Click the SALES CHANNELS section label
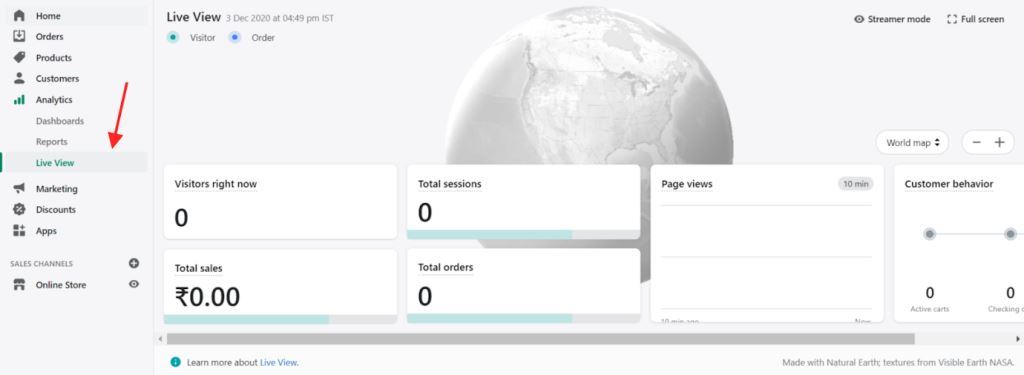 click(42, 264)
